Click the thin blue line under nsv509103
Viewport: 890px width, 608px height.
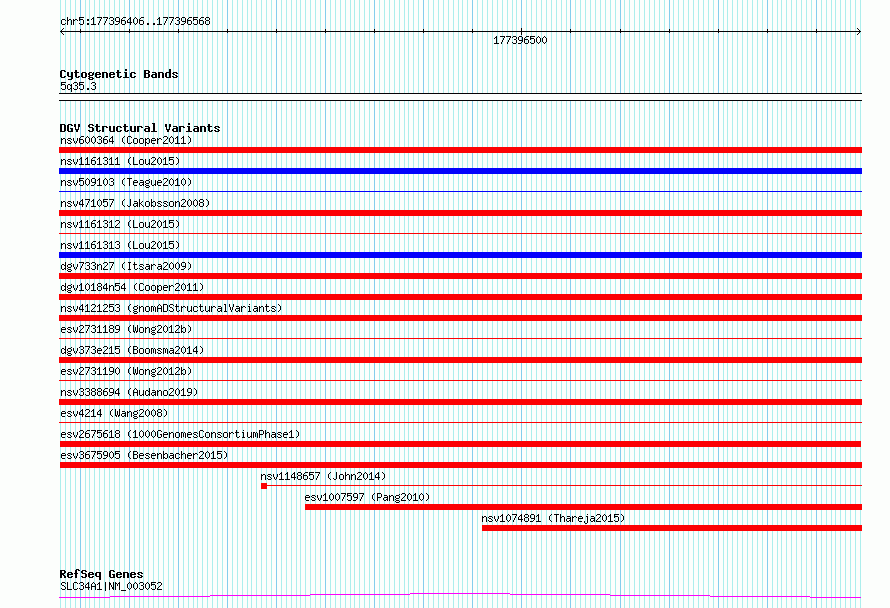point(460,191)
